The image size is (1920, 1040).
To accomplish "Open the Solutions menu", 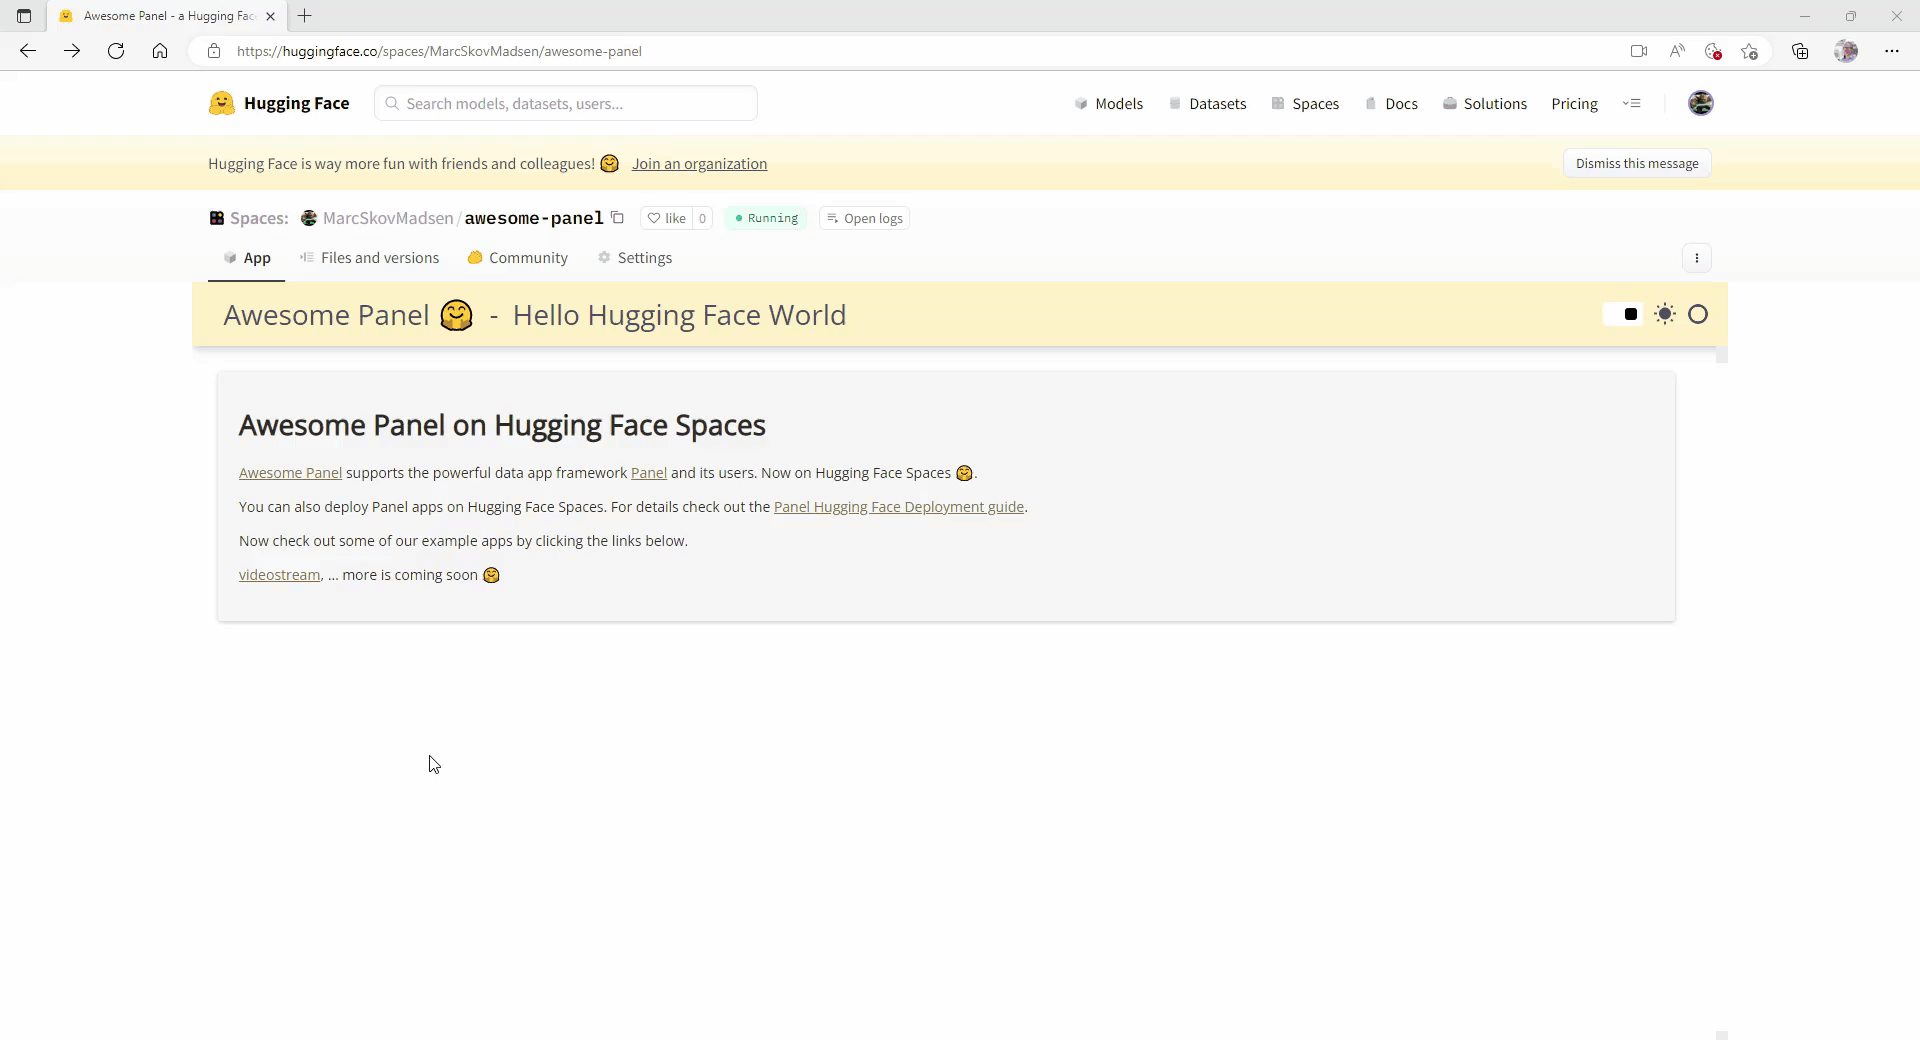I will (1485, 104).
